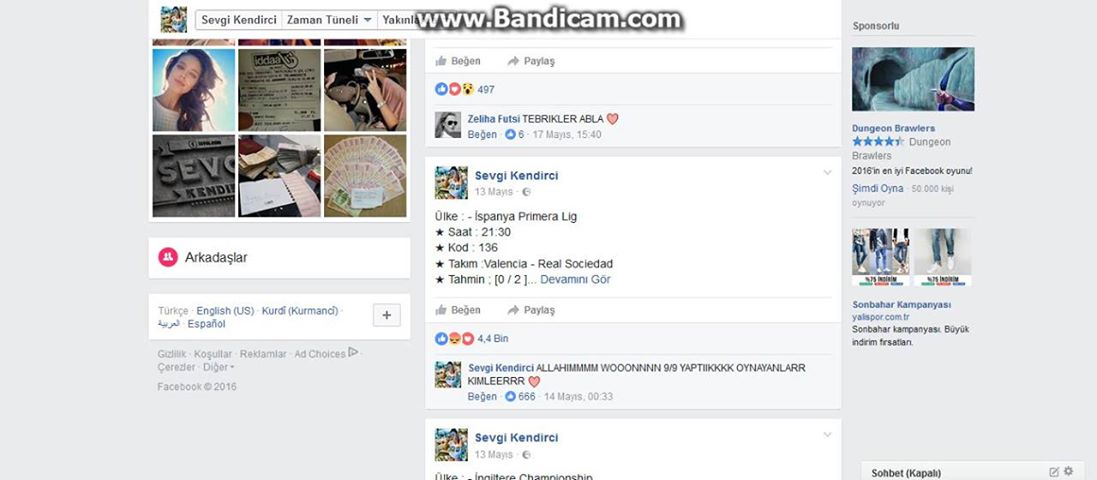Image resolution: width=1097 pixels, height=480 pixels.
Task: Open the Ad Choices triangle icon
Action: [353, 352]
